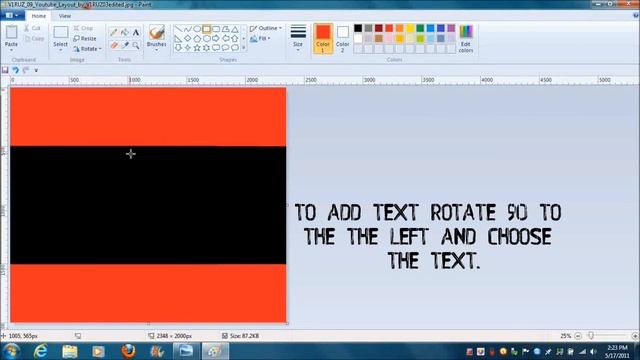The image size is (640, 360).
Task: Click the Paste clipboard icon
Action: 11,32
